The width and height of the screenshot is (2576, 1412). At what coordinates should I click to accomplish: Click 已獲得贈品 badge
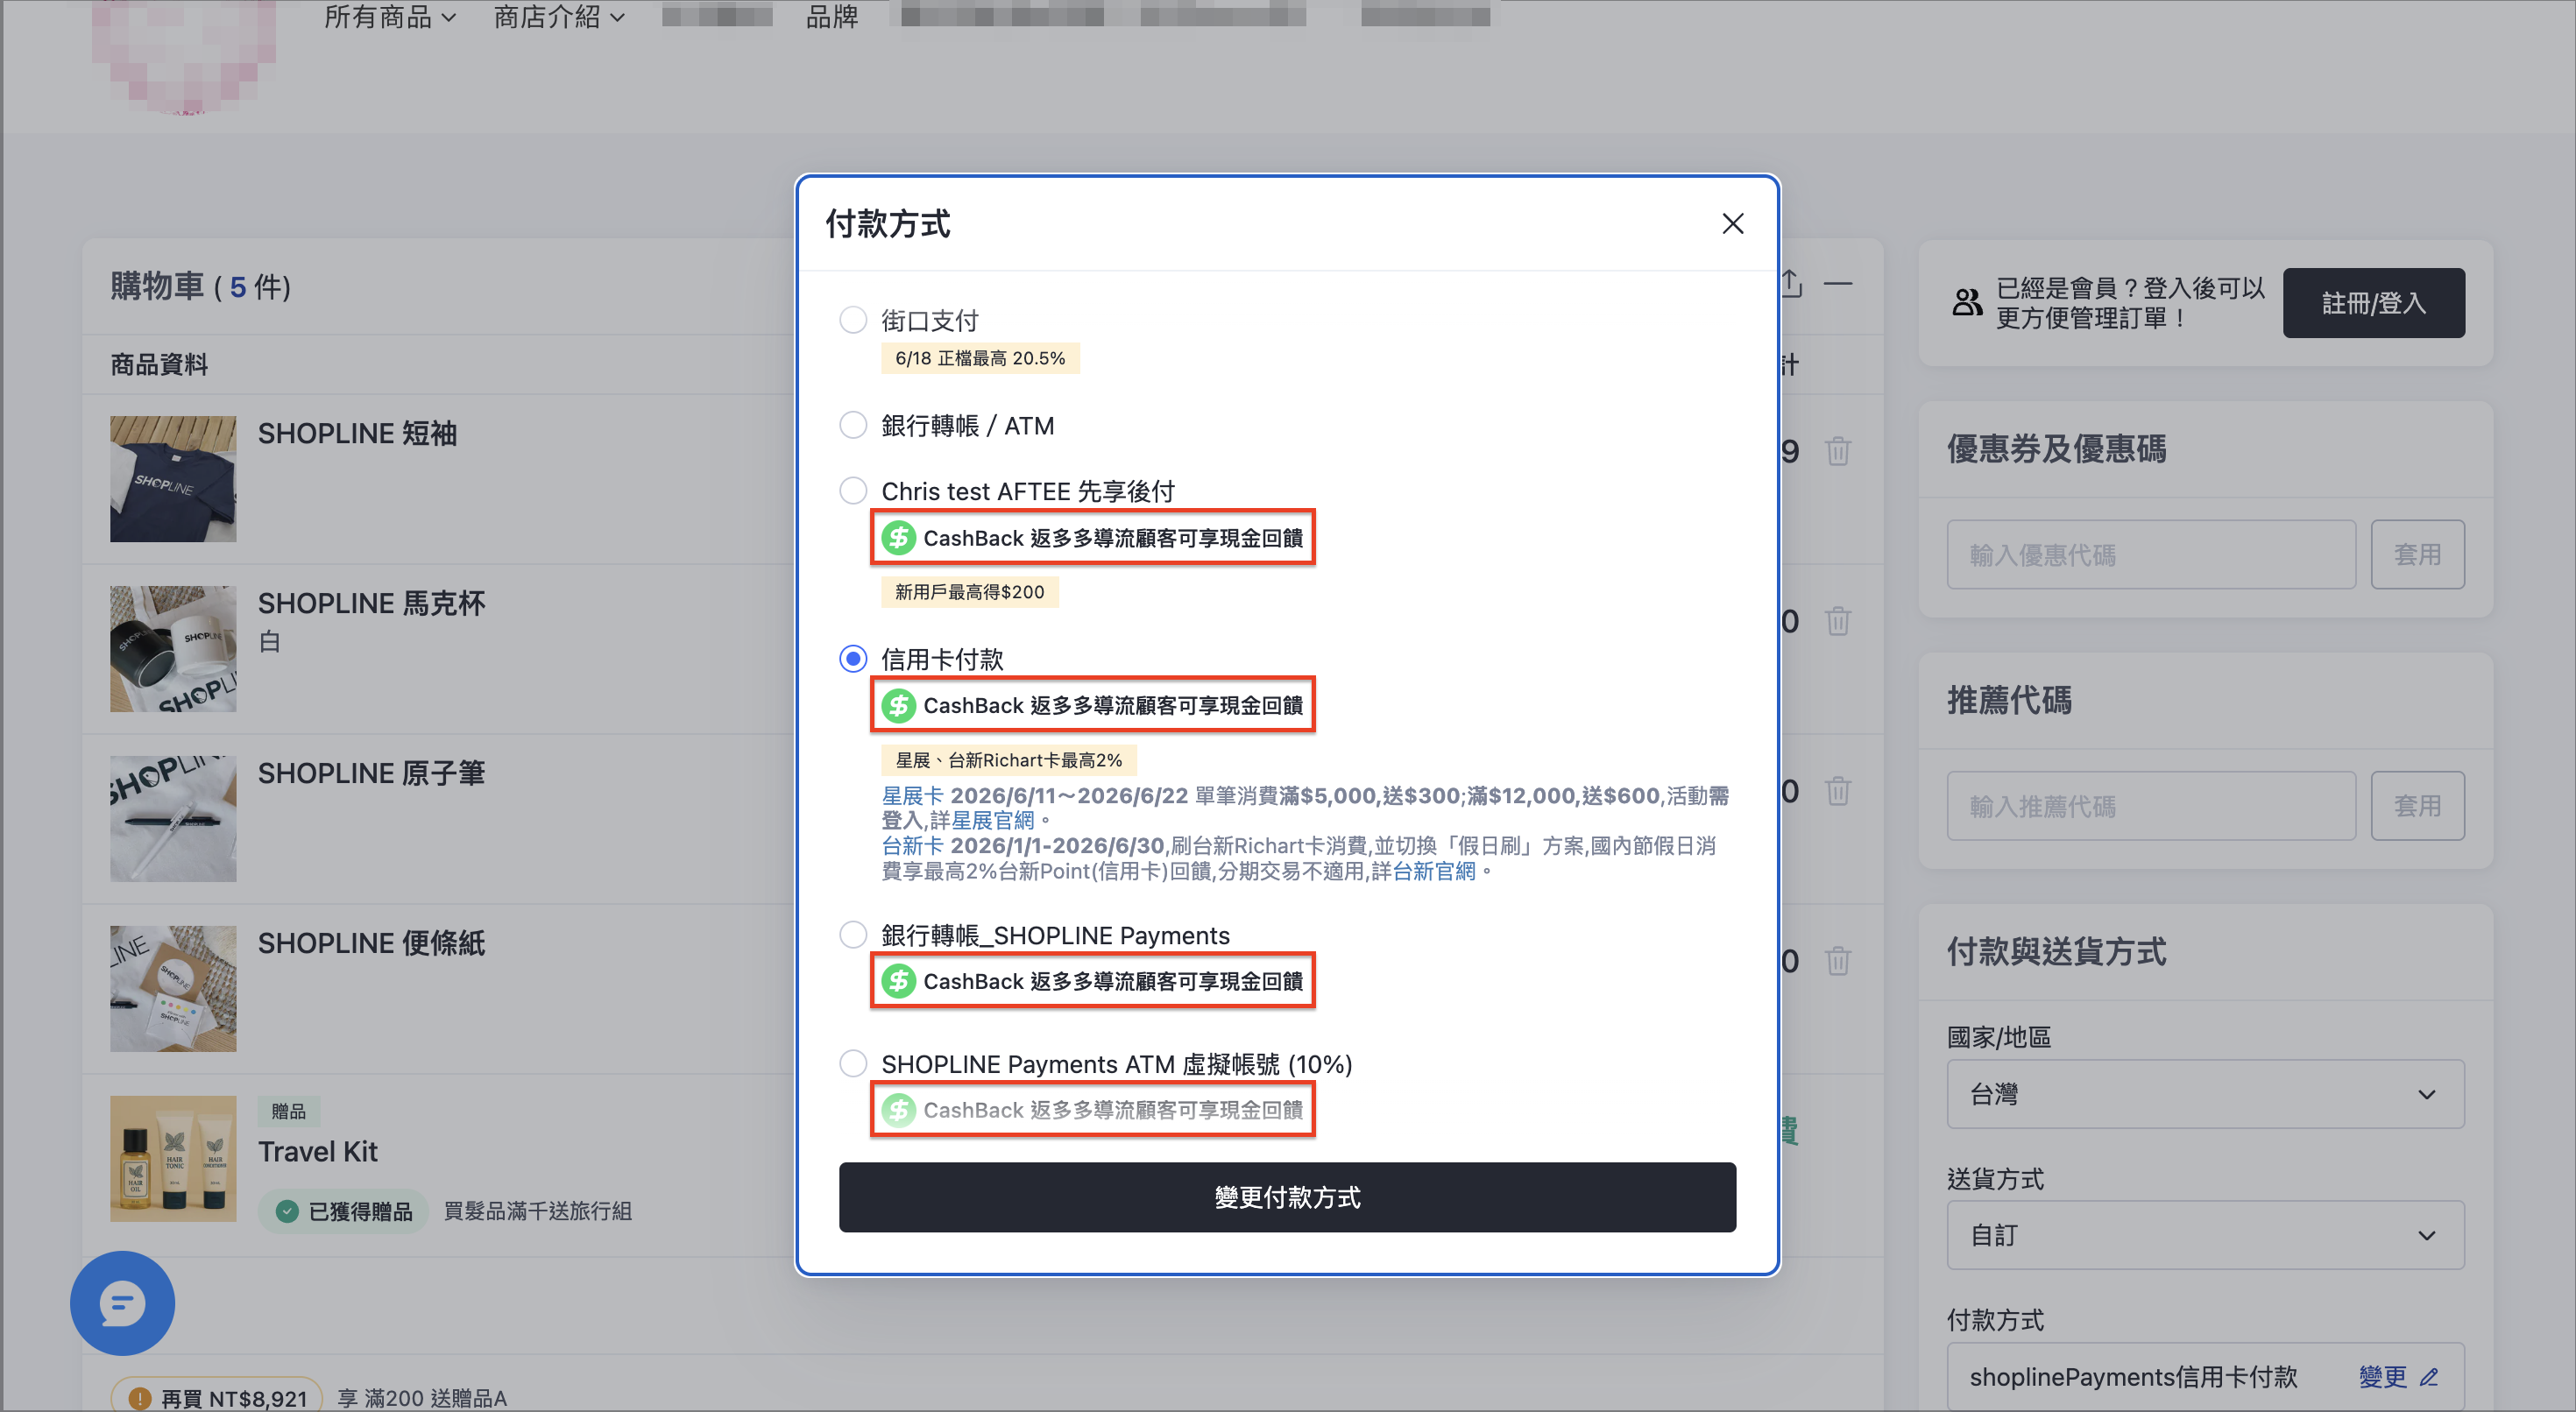(x=344, y=1211)
